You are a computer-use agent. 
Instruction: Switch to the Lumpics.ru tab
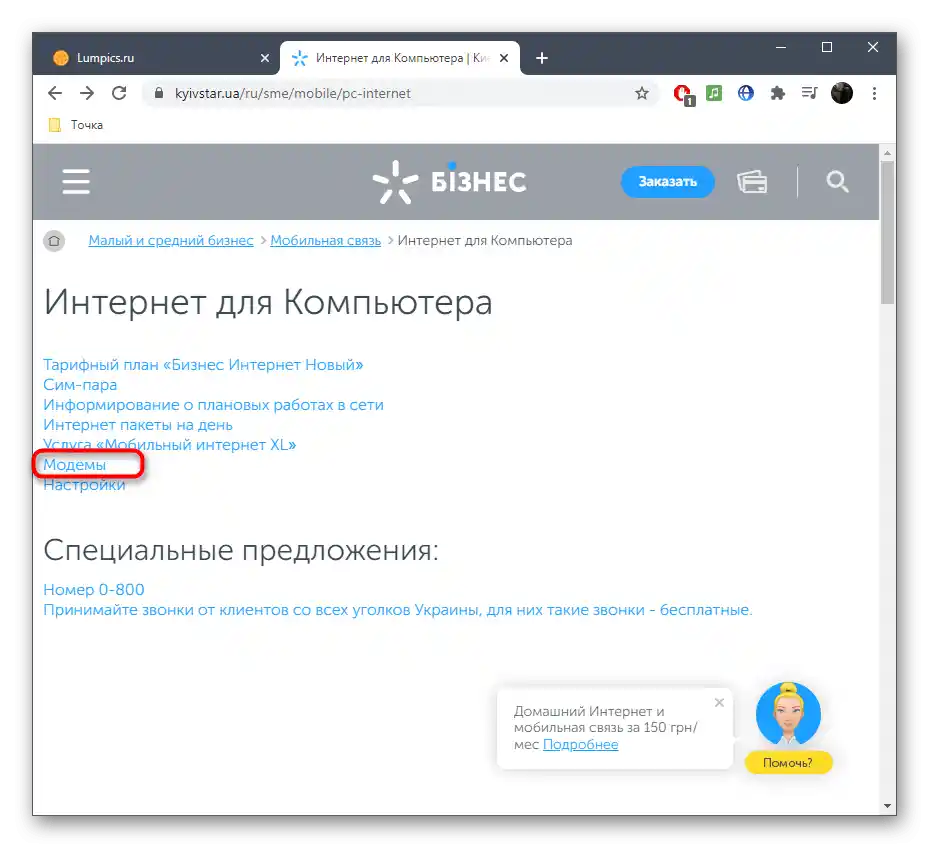[156, 58]
